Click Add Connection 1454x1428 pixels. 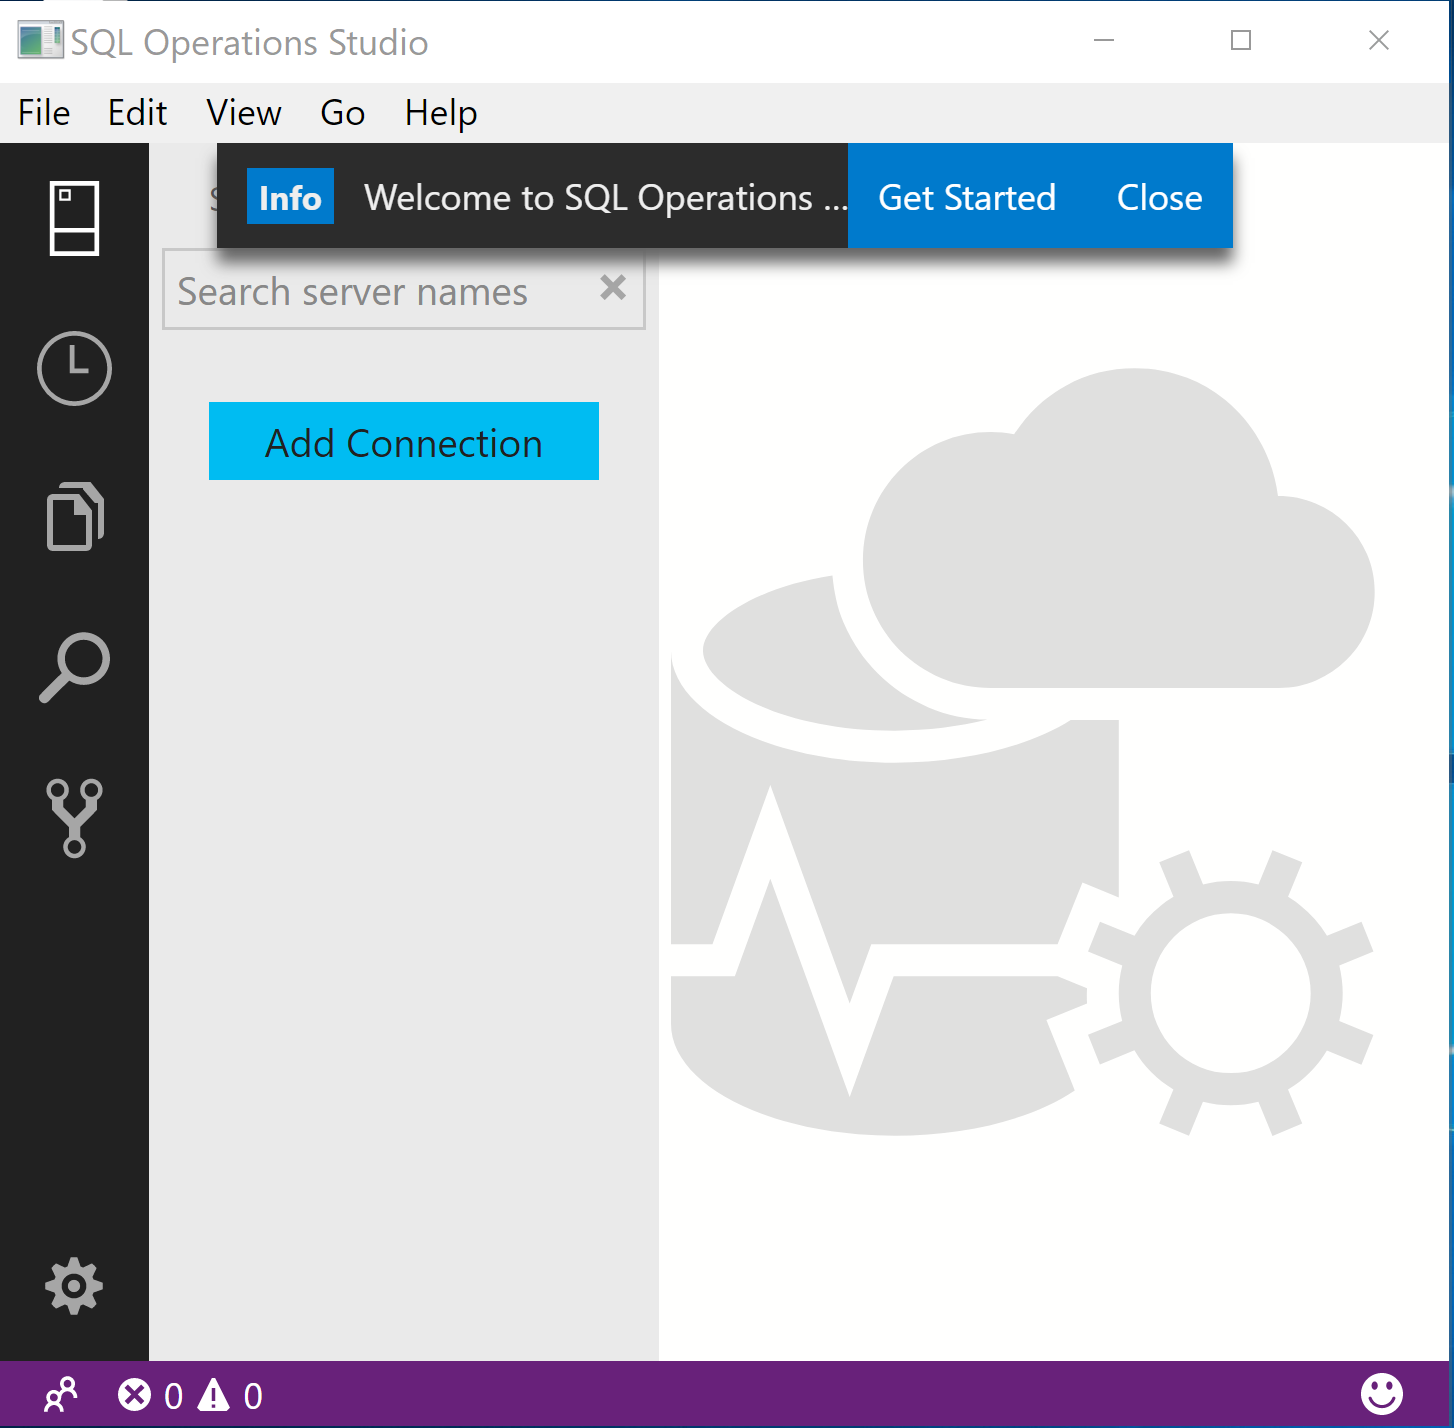403,441
